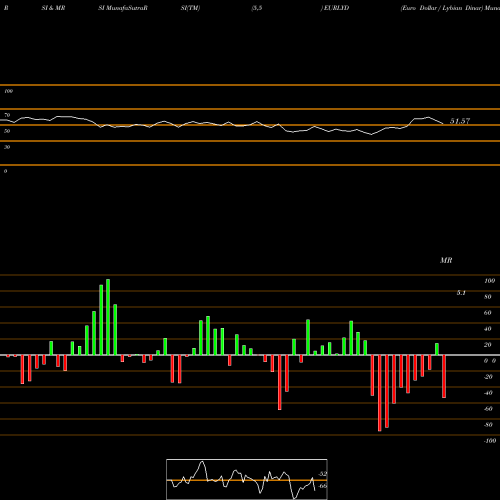The image size is (500, 500).
Task: Click the MR label above the histogram
Action: pos(446,260)
